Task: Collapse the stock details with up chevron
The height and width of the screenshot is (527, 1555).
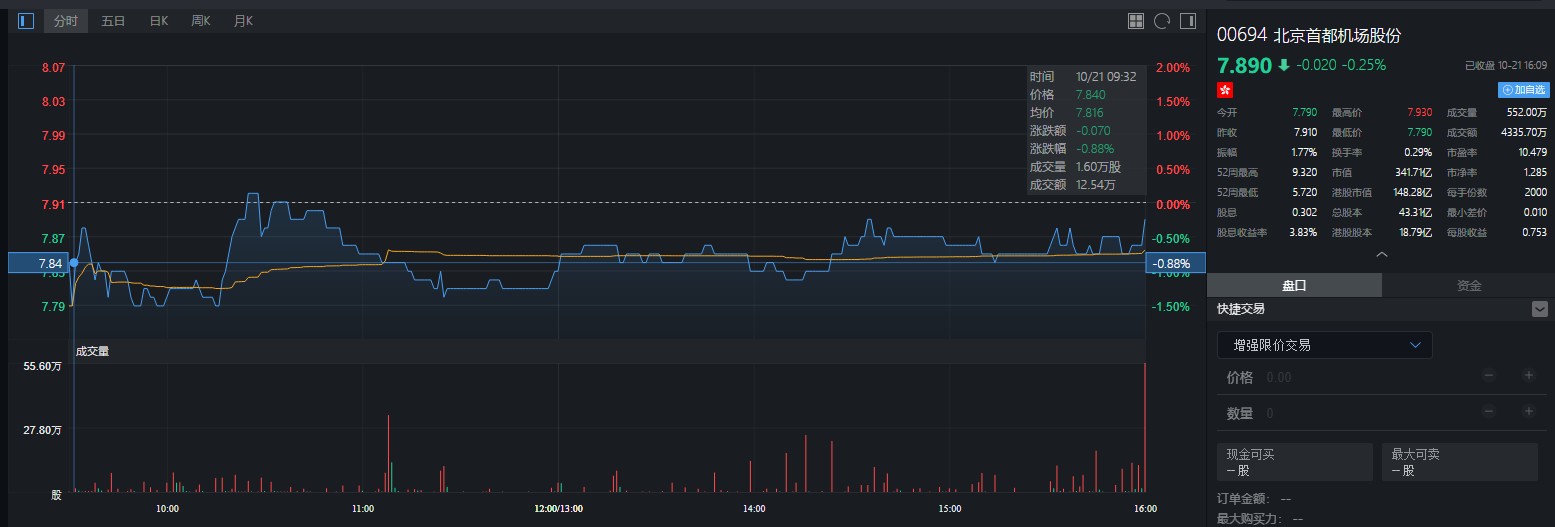Action: [x=1382, y=255]
